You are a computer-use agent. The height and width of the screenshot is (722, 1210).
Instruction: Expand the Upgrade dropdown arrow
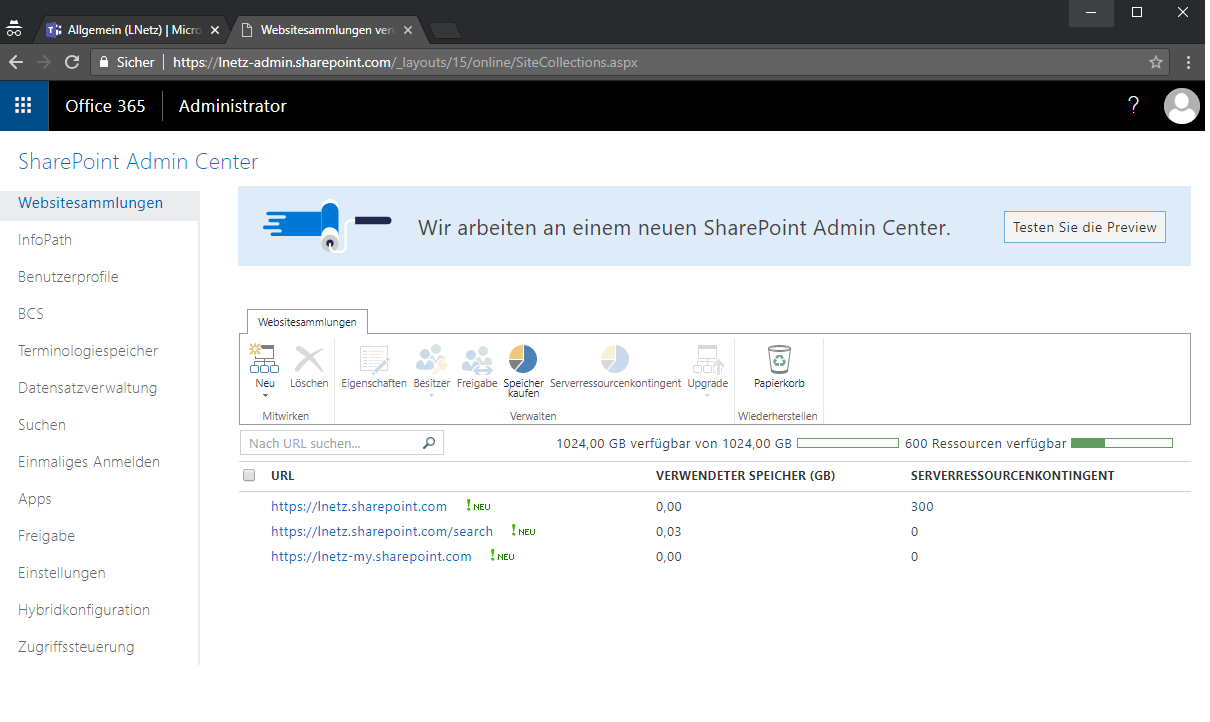[x=708, y=396]
